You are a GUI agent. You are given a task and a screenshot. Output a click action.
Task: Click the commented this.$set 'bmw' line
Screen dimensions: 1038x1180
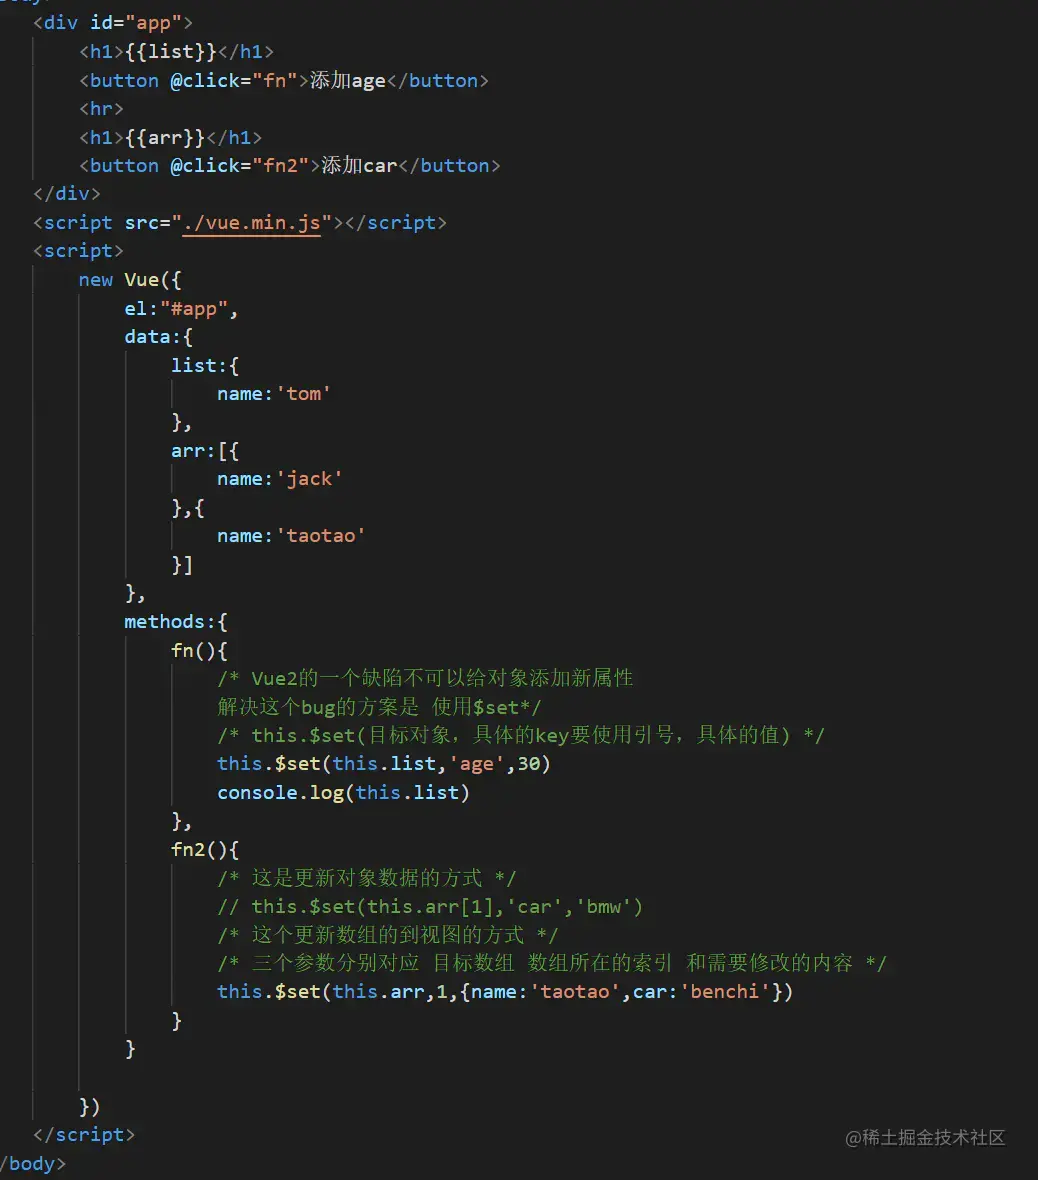point(430,907)
